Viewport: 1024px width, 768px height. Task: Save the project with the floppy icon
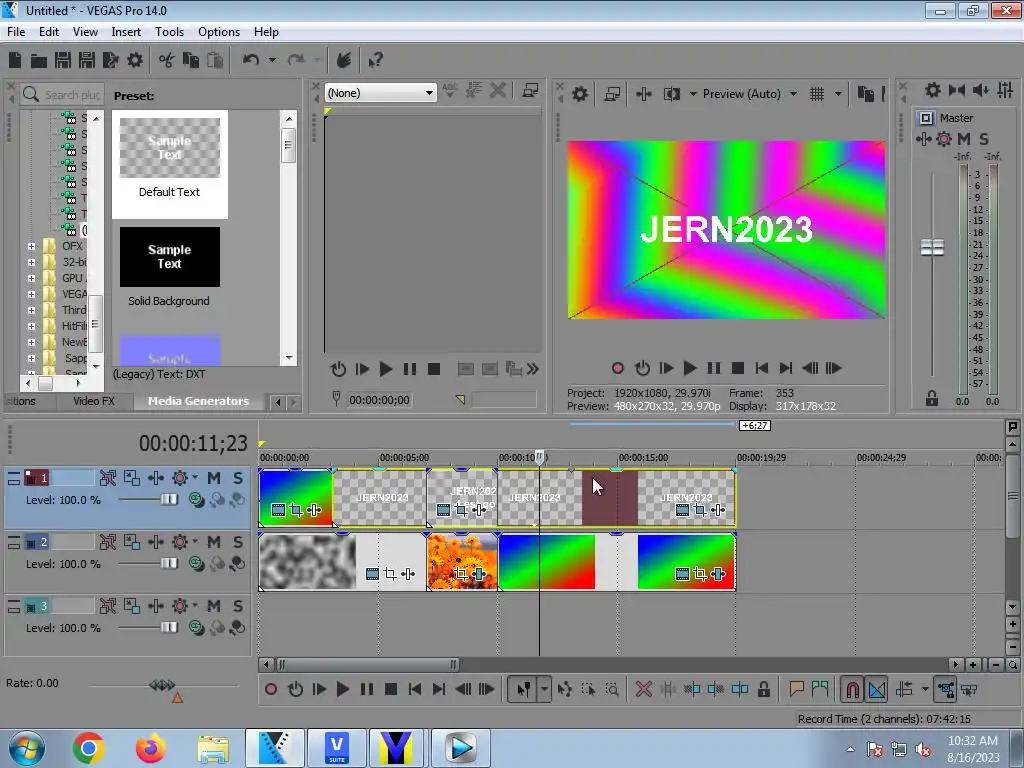click(x=63, y=60)
